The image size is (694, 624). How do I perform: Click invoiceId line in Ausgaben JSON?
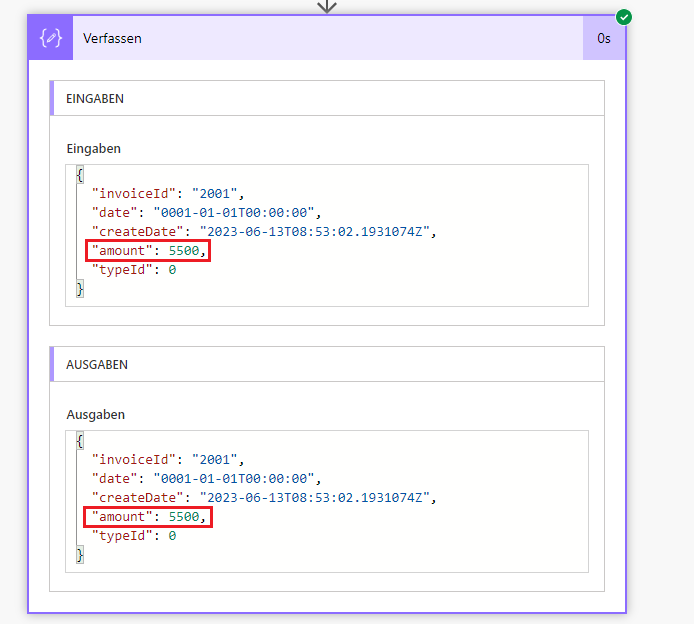[x=168, y=460]
